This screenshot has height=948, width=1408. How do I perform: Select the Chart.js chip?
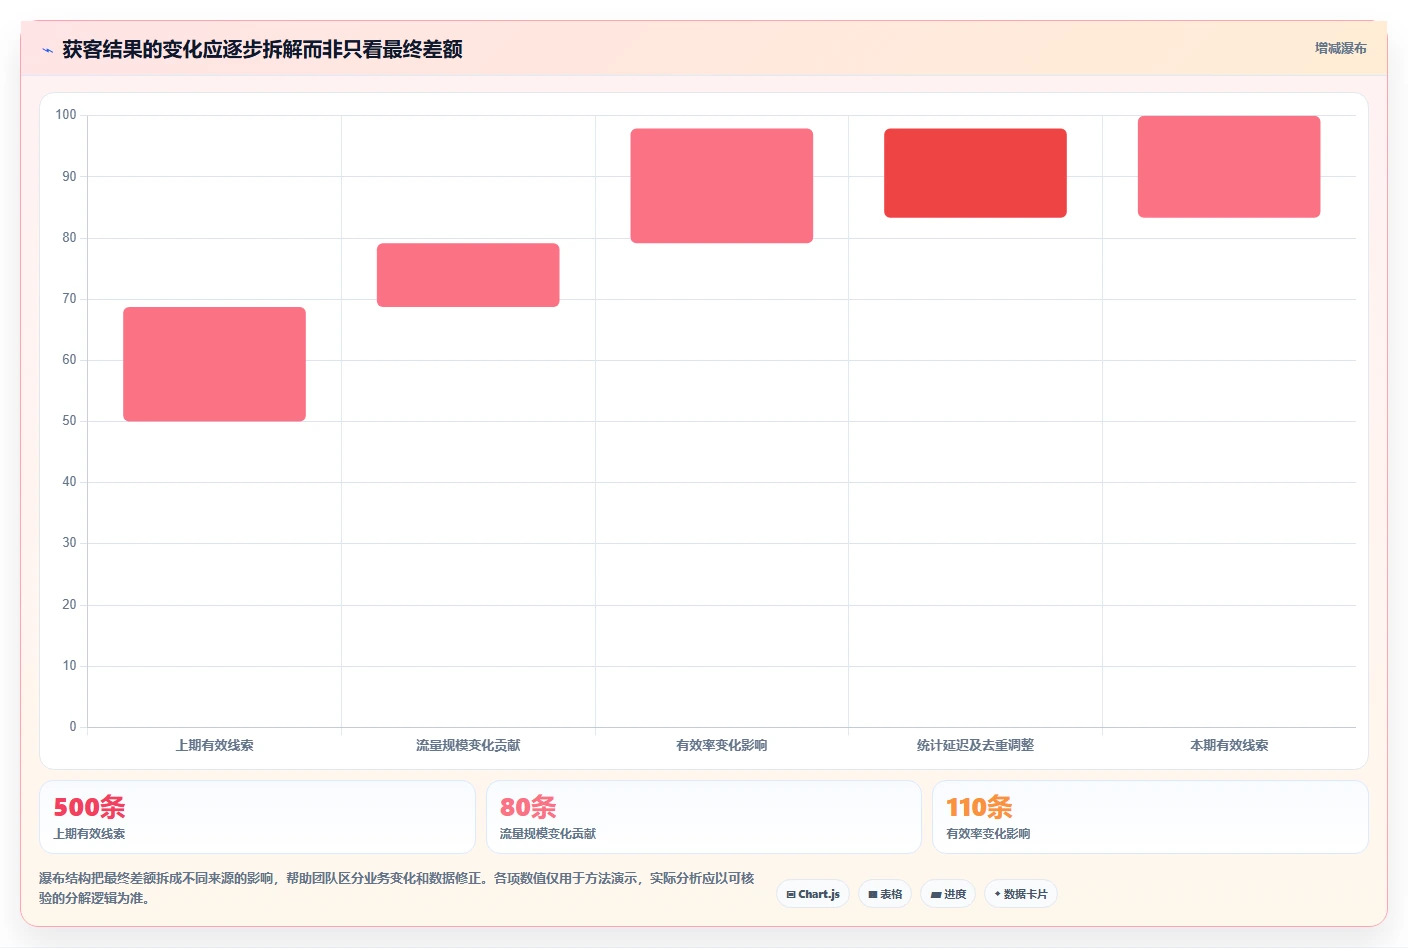(813, 894)
